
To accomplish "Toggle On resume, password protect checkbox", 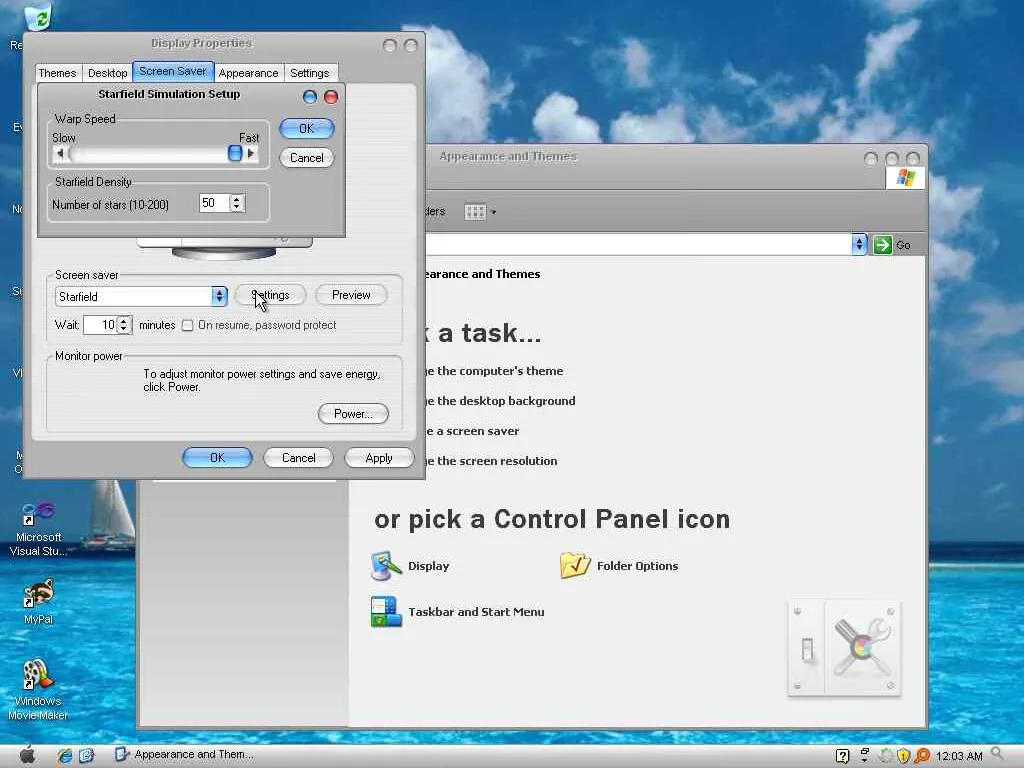I will coord(187,325).
